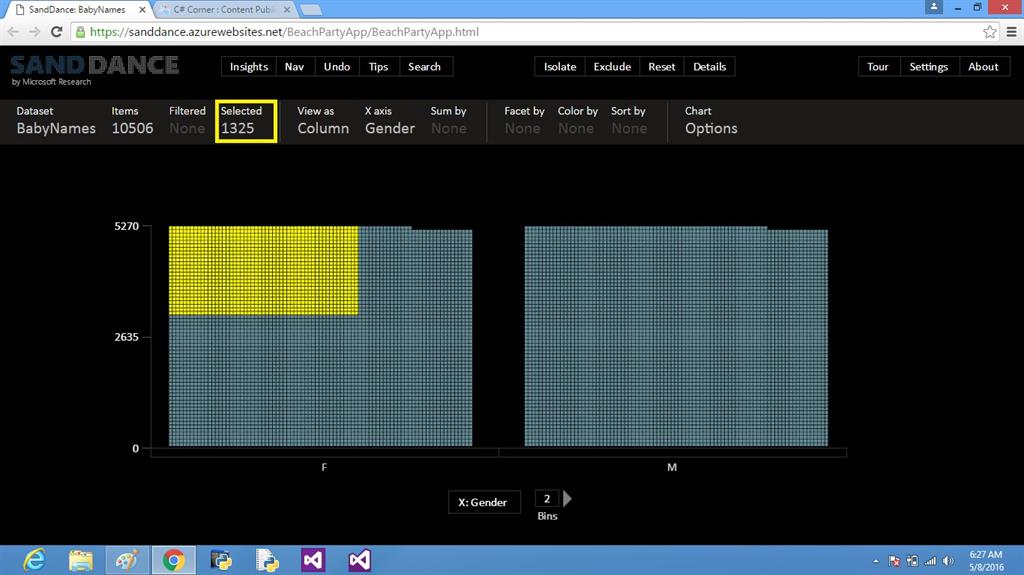Set the Sort by field

[628, 121]
